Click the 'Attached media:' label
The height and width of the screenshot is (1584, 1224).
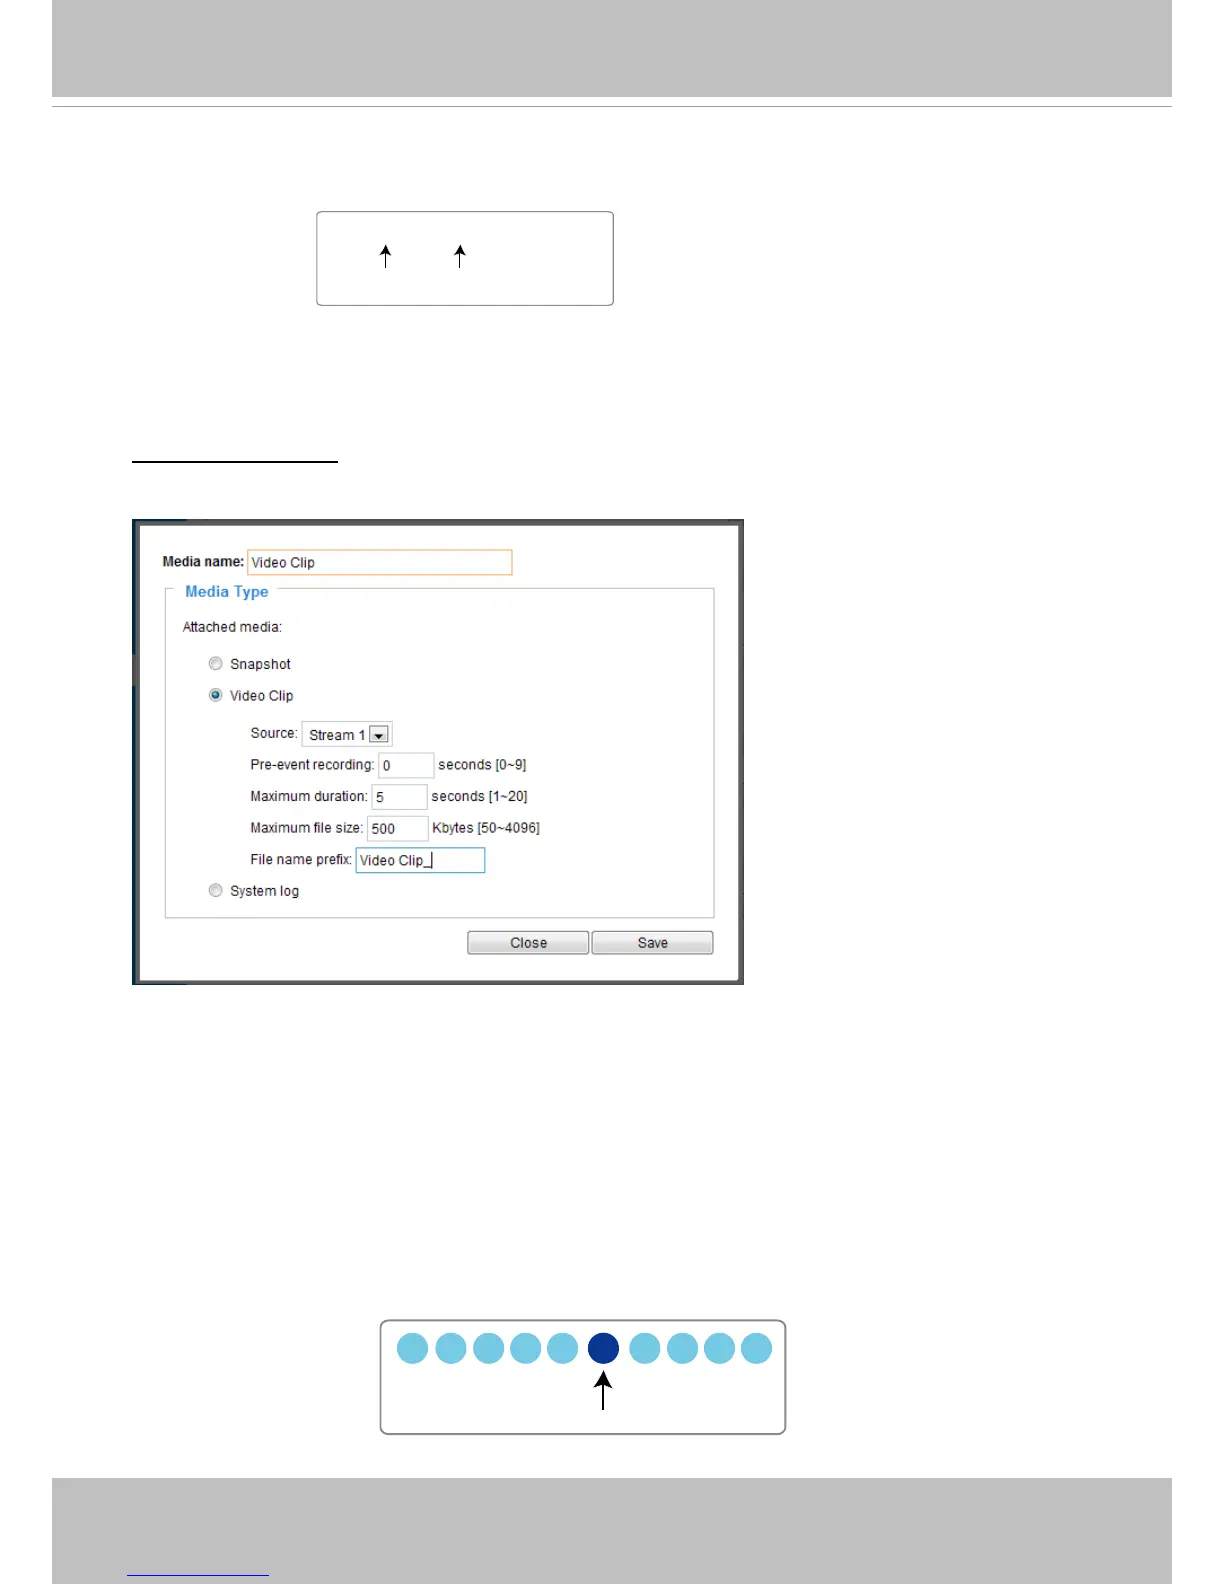tap(232, 627)
